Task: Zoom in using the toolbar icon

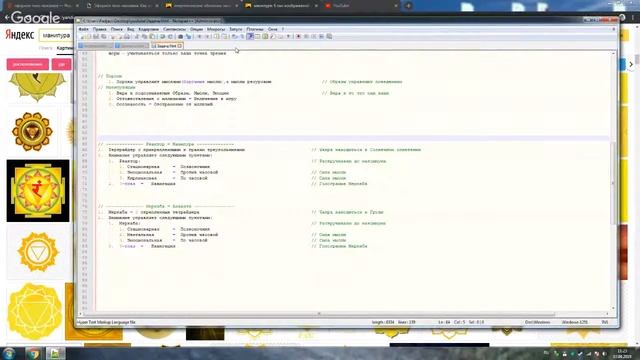Action: click(x=199, y=37)
